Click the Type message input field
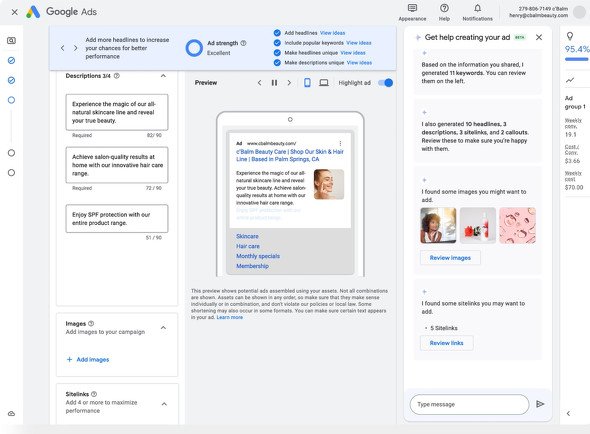 pos(469,404)
